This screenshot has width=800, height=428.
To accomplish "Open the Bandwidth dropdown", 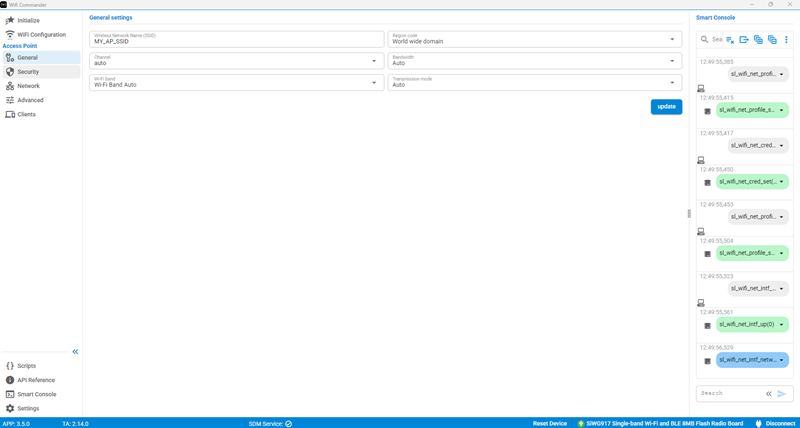I will coord(535,61).
